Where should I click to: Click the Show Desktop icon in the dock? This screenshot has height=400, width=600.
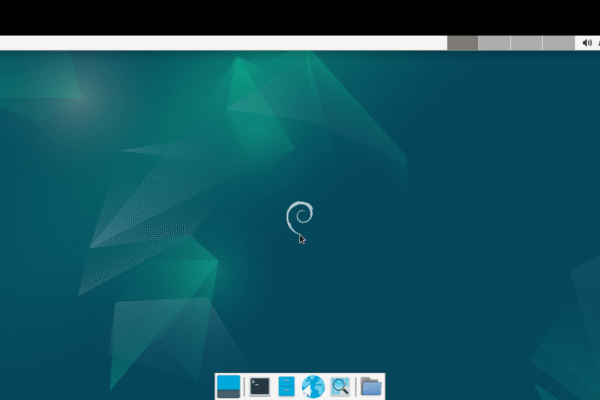point(228,387)
